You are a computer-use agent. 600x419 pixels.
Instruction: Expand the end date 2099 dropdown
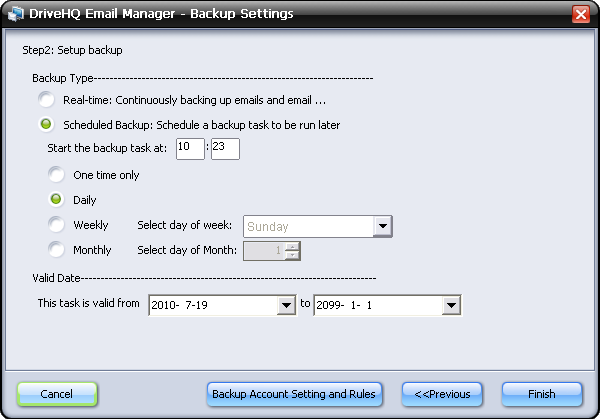tap(451, 306)
